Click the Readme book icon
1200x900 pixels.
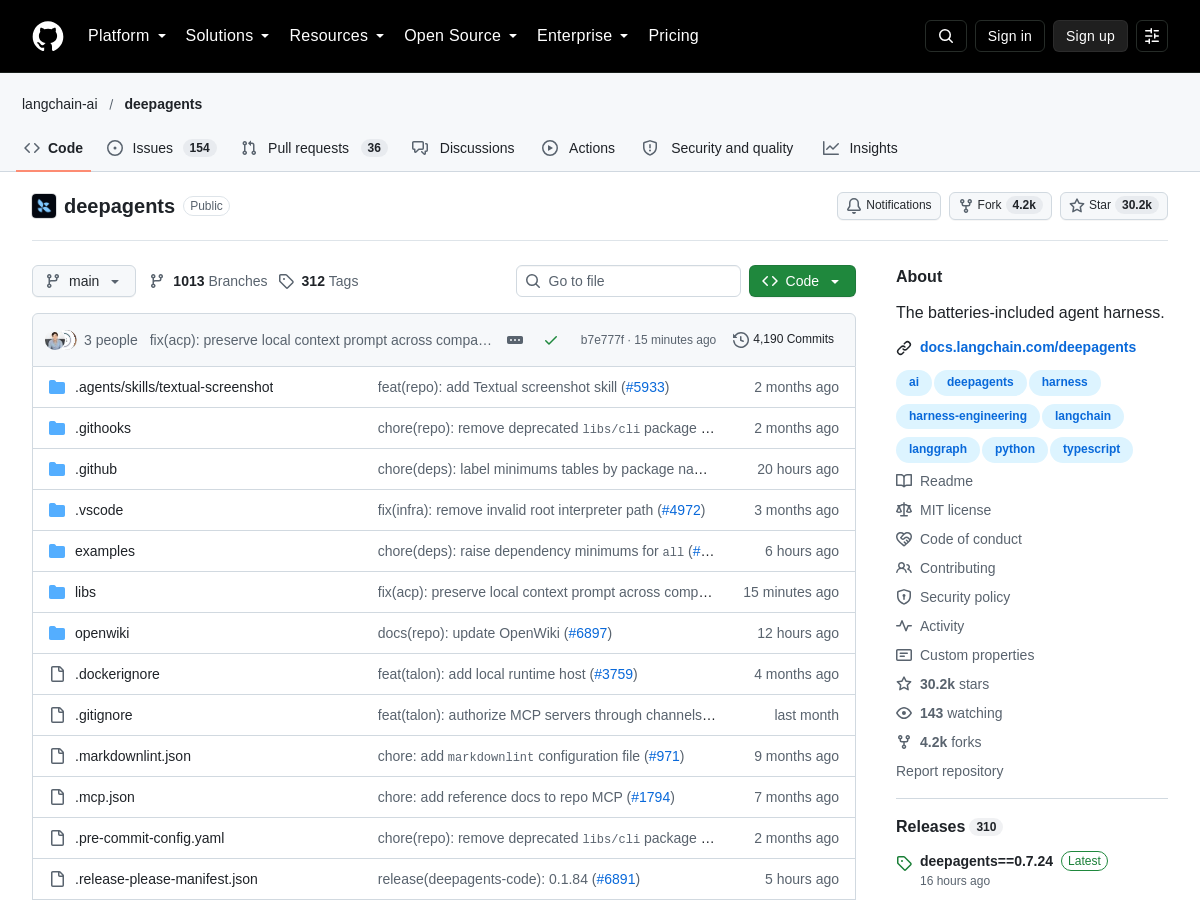(904, 481)
